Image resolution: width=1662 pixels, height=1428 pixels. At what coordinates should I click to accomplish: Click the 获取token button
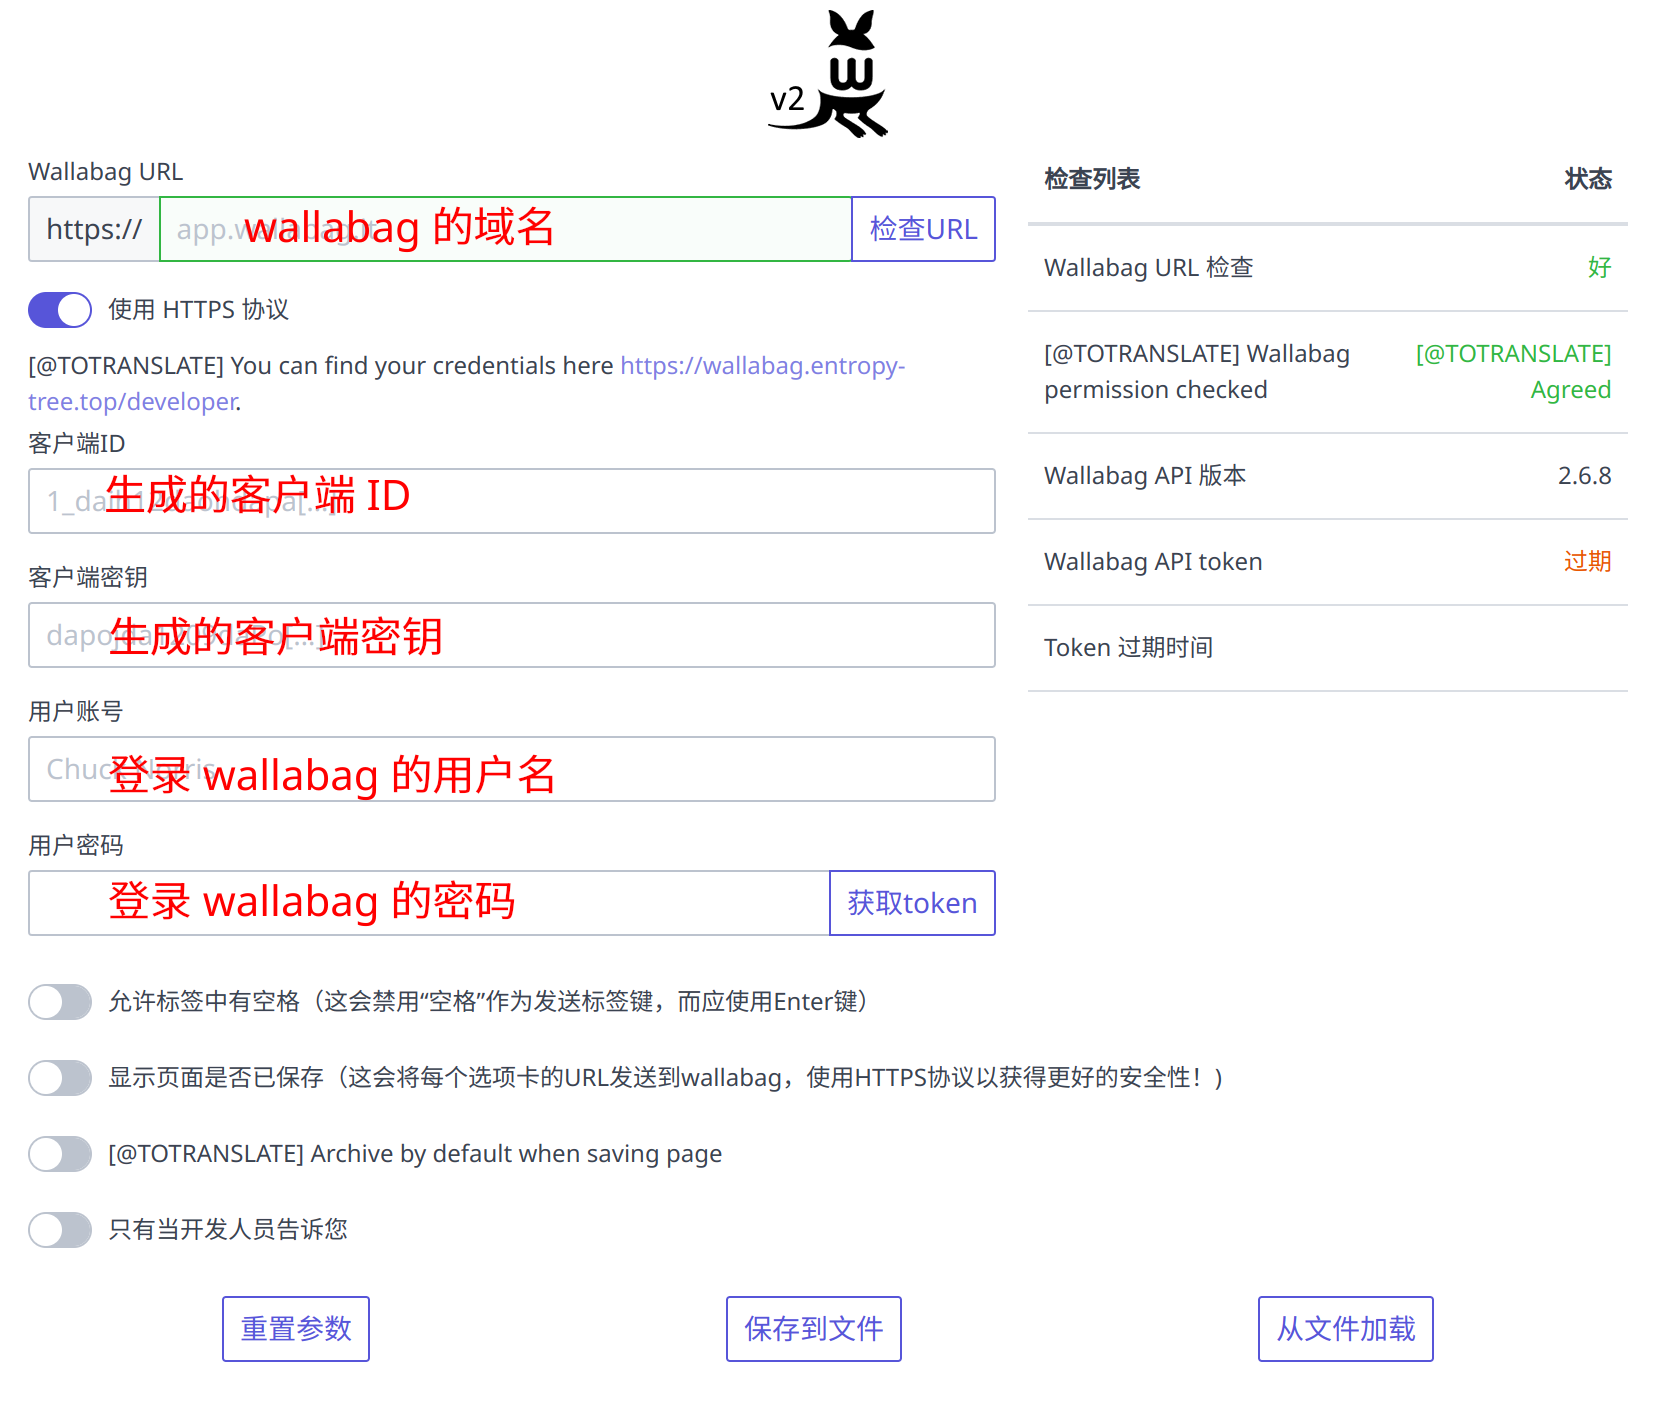(912, 903)
